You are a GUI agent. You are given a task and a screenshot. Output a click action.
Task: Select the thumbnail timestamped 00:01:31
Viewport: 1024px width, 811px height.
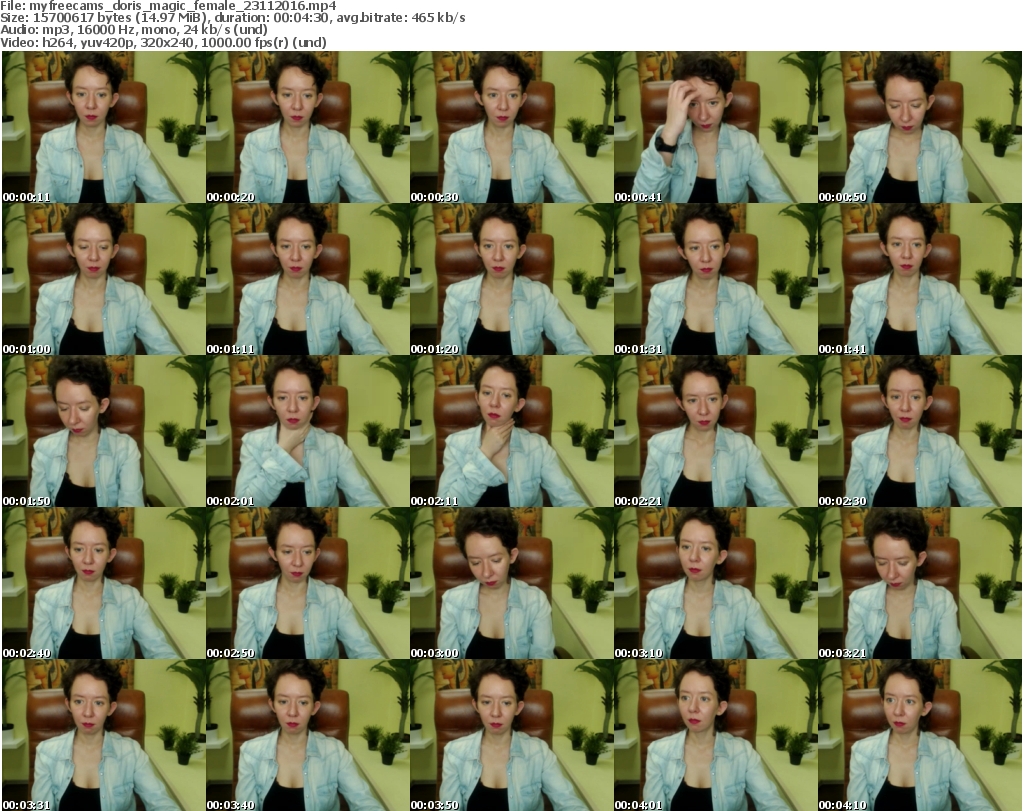click(715, 279)
